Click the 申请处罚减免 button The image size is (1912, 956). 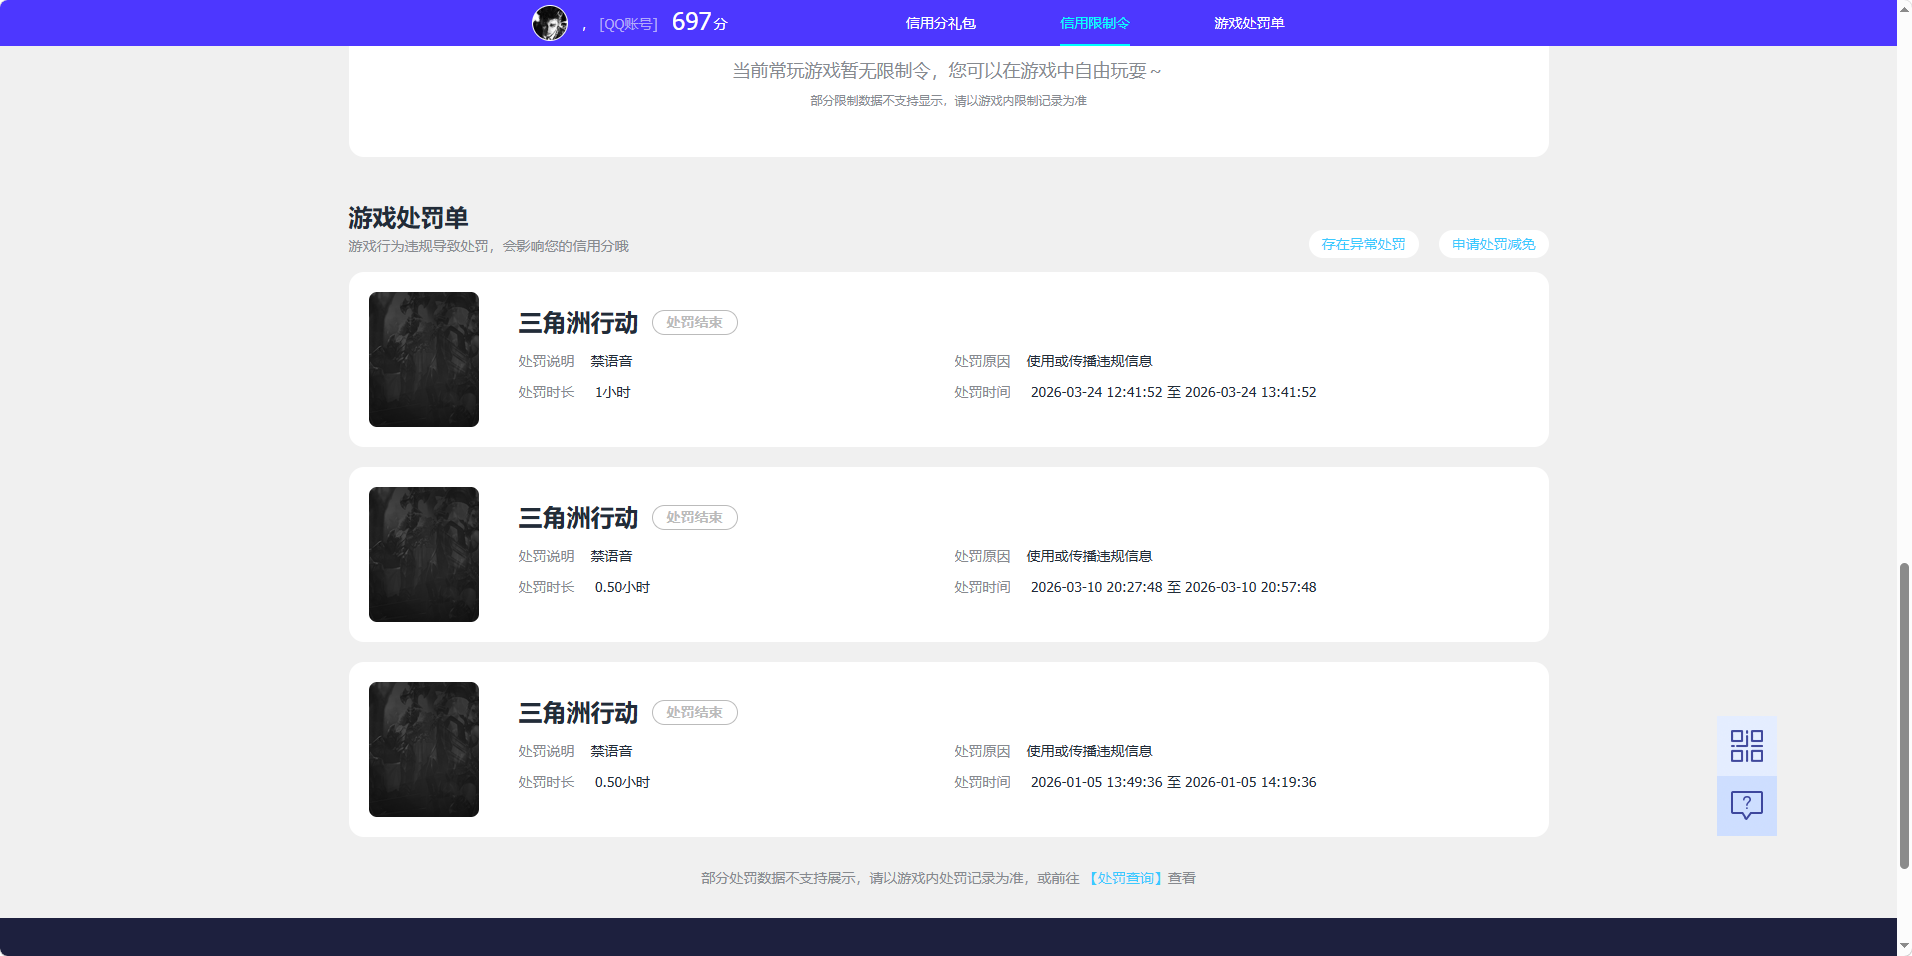(1492, 244)
